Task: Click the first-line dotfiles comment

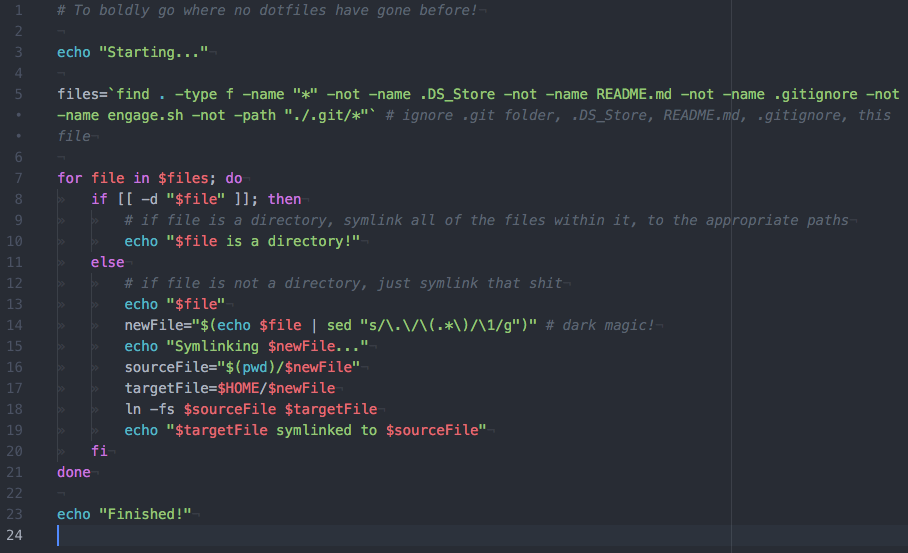Action: coord(267,10)
